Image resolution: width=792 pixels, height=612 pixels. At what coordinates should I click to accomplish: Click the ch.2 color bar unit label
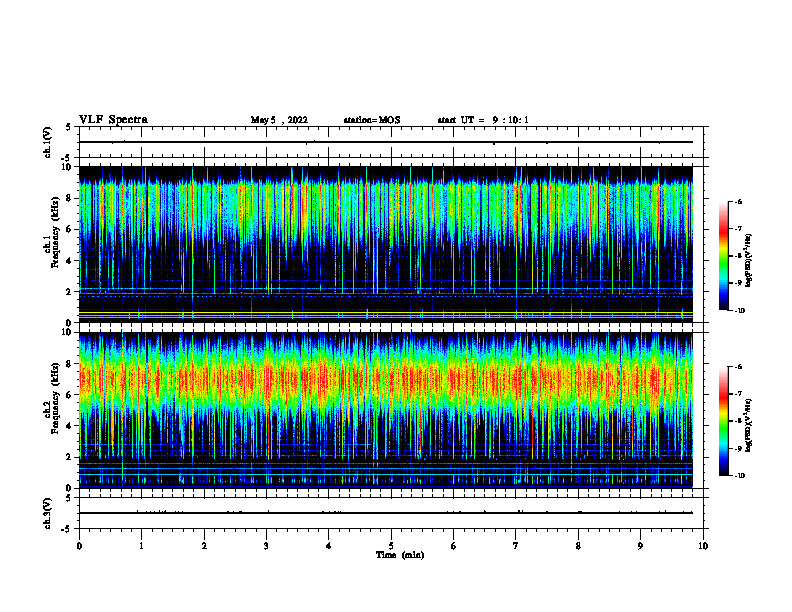pyautogui.click(x=749, y=426)
